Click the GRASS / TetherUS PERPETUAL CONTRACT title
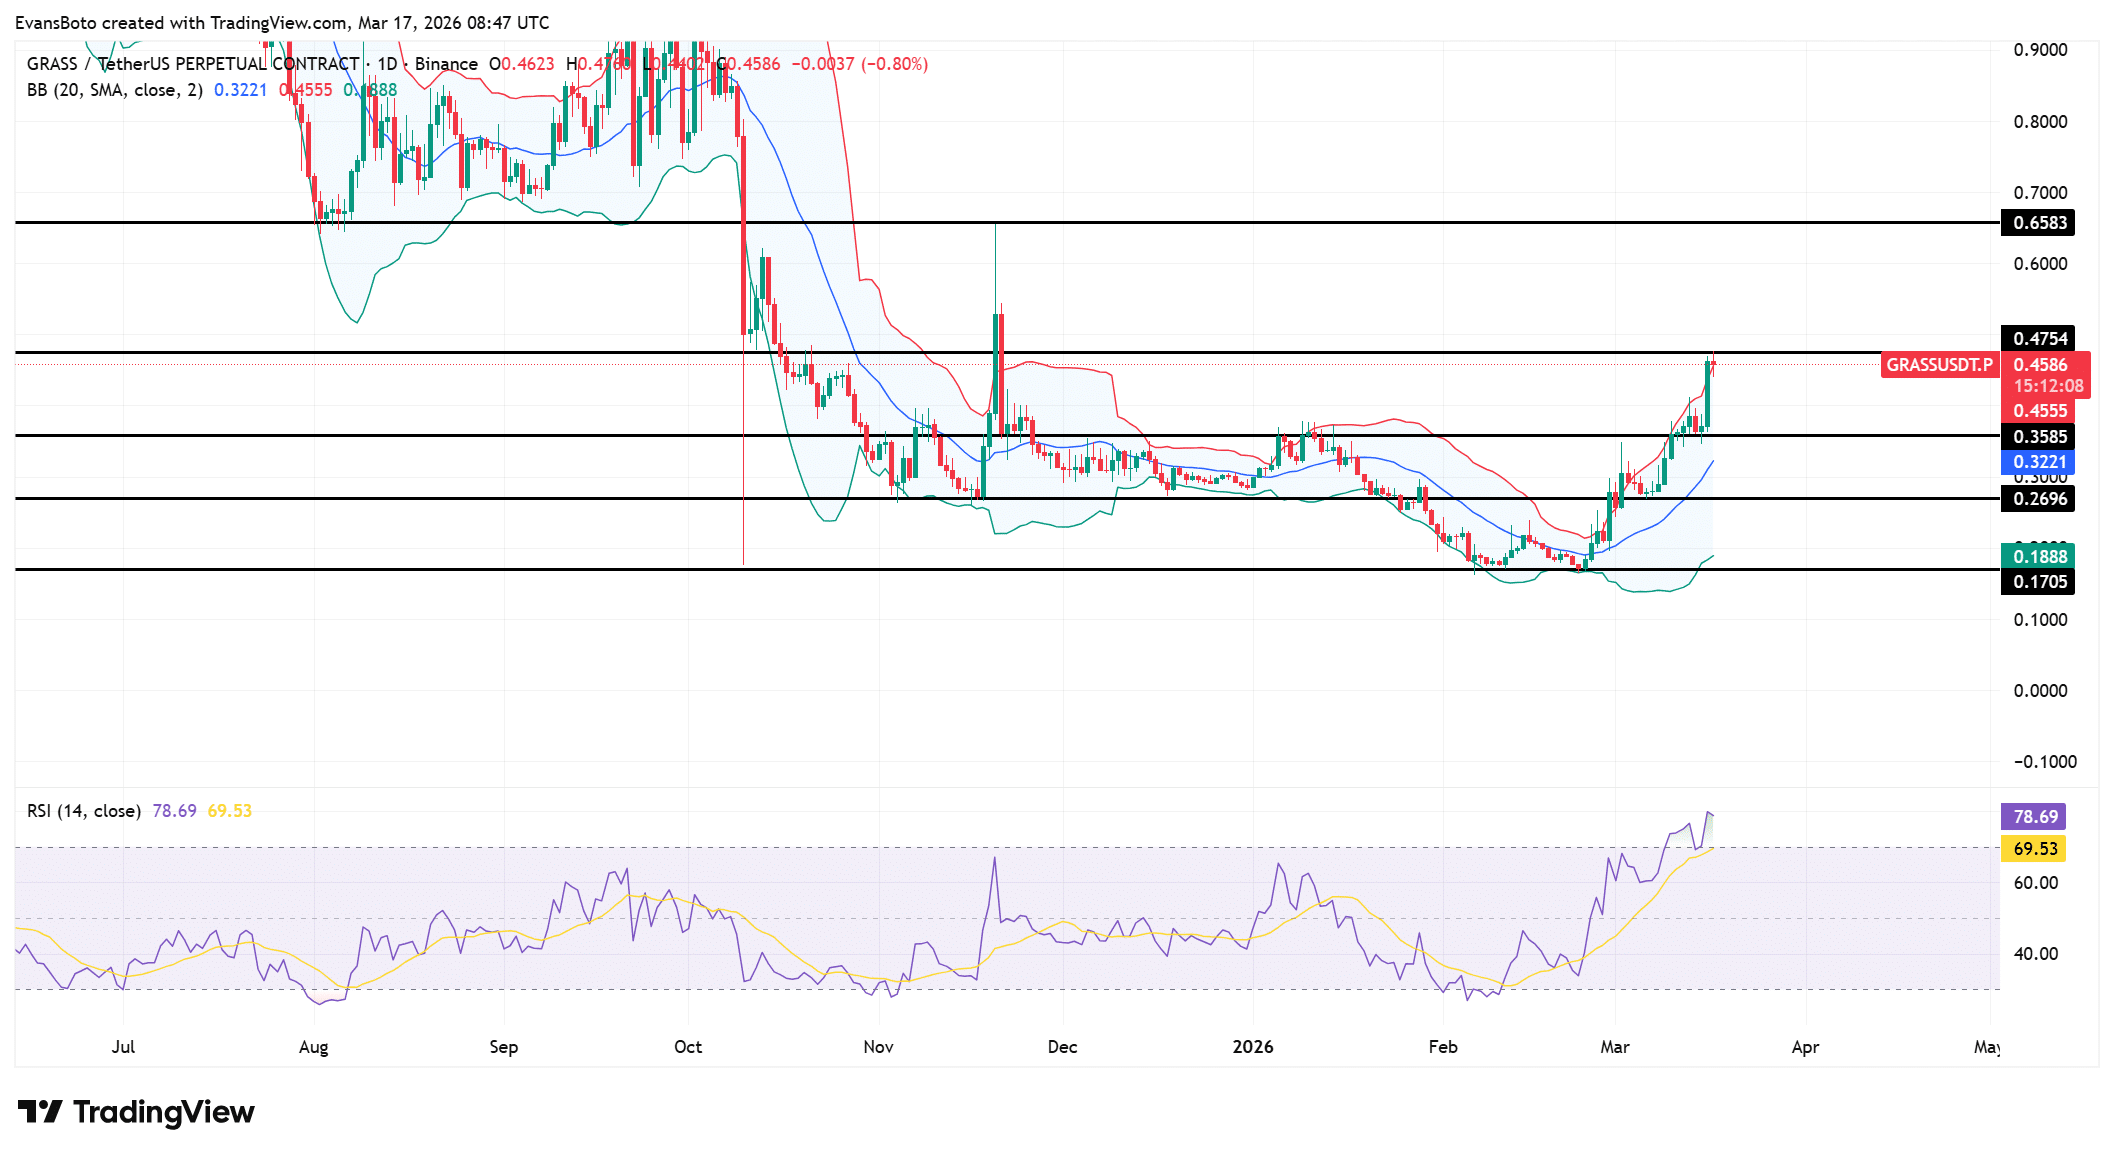This screenshot has width=2114, height=1157. coord(193,64)
